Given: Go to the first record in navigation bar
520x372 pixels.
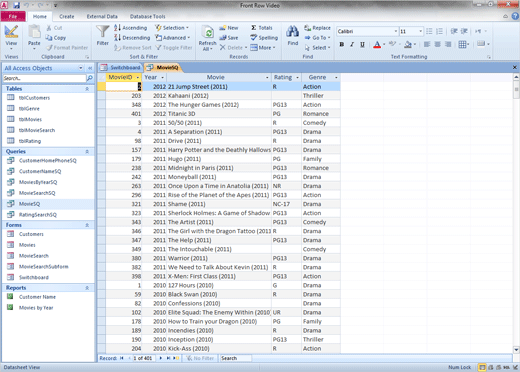Looking at the screenshot, I should pyautogui.click(x=122, y=358).
